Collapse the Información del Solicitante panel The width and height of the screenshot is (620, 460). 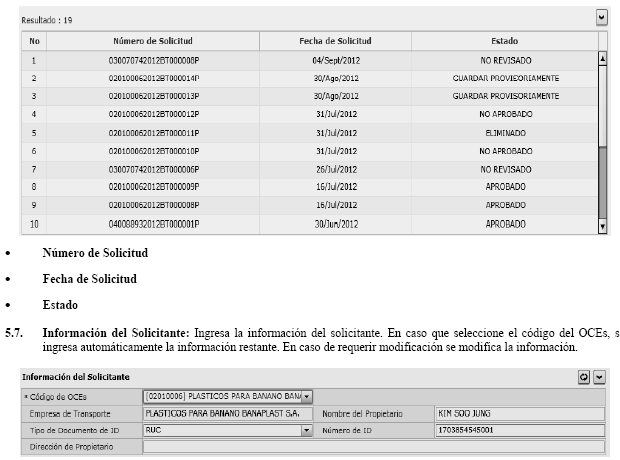coord(599,377)
